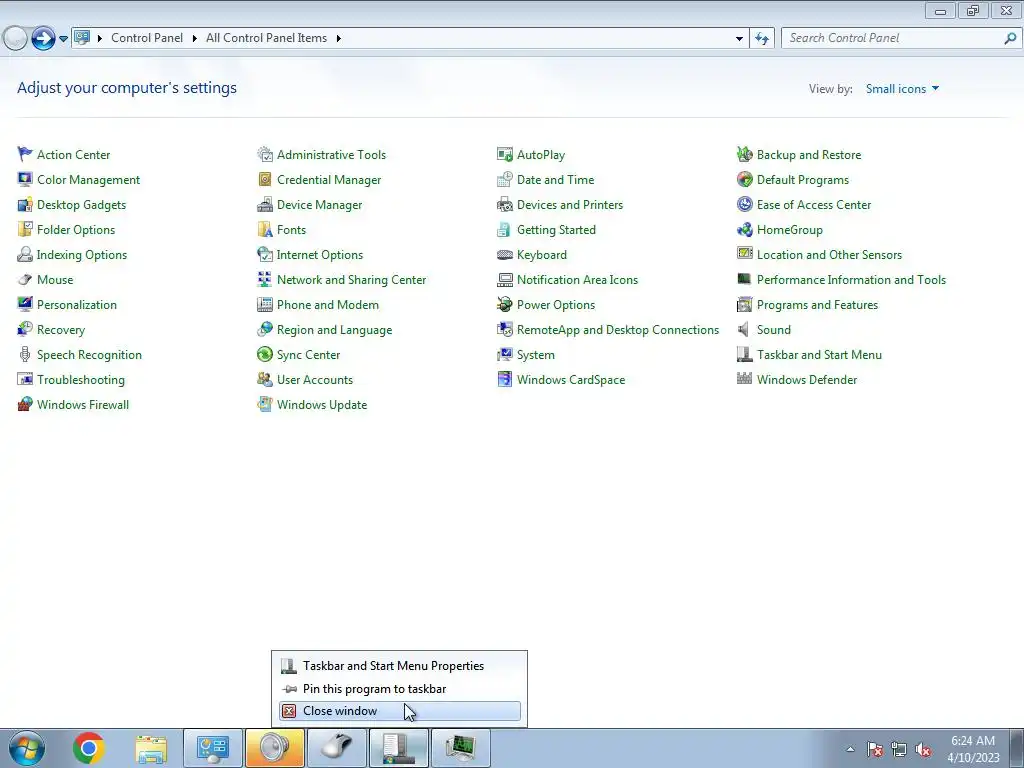This screenshot has height=768, width=1024.
Task: Click the search magnifier icon
Action: pyautogui.click(x=1010, y=39)
